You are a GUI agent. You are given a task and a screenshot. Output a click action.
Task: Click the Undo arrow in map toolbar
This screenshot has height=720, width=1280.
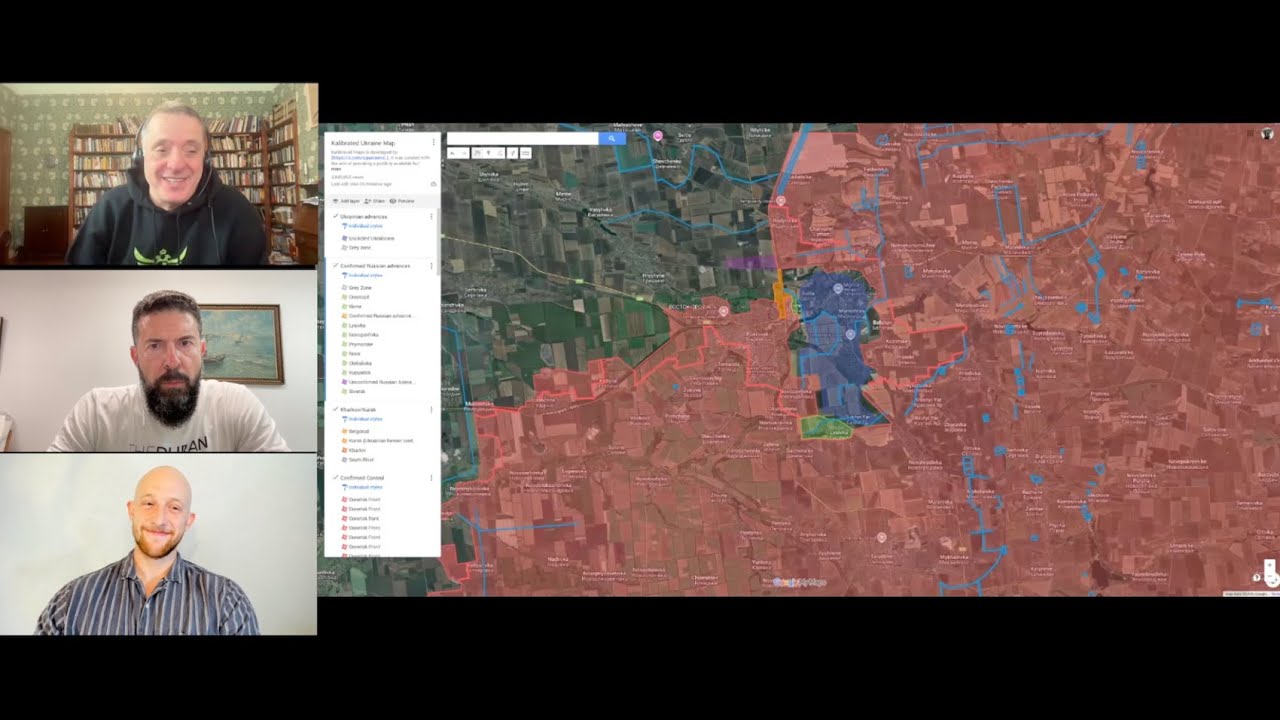[452, 153]
